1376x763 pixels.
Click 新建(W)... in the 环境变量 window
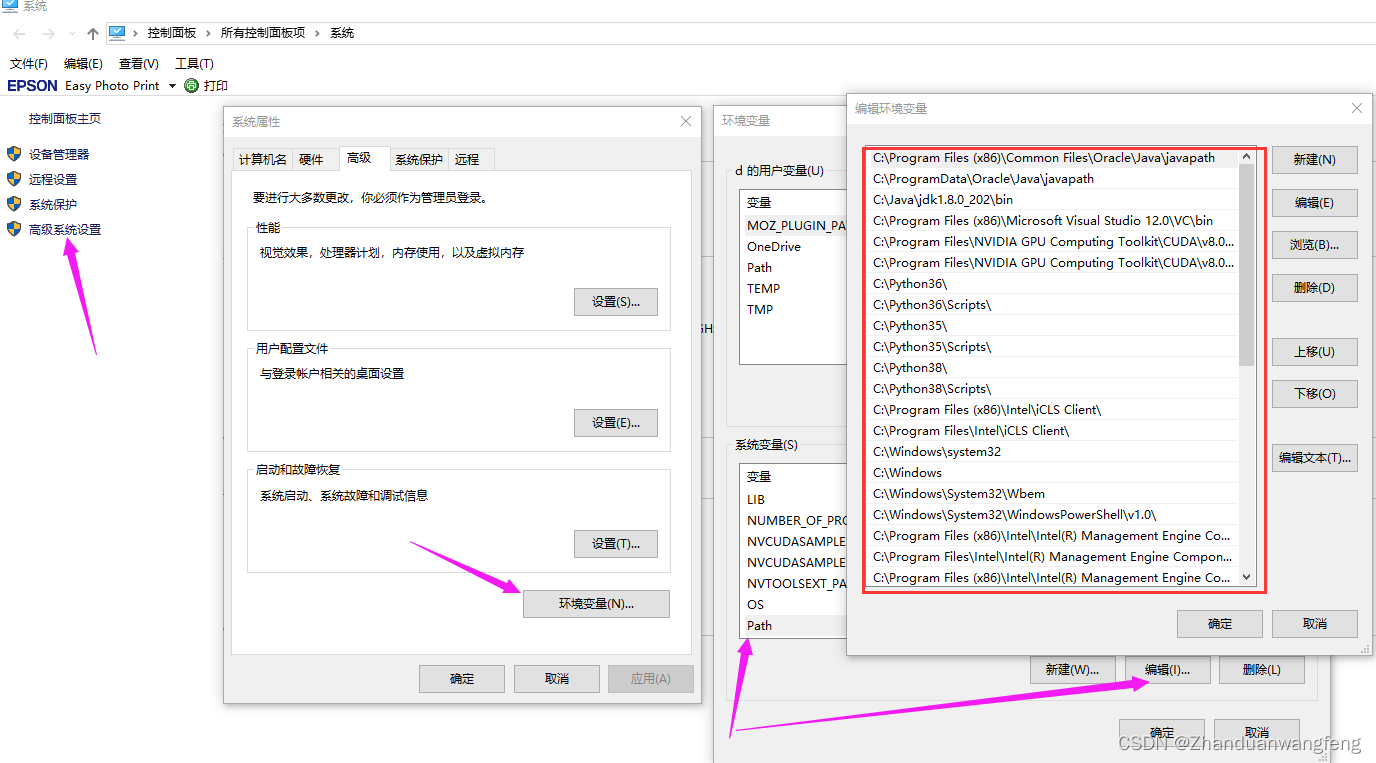[x=1072, y=670]
